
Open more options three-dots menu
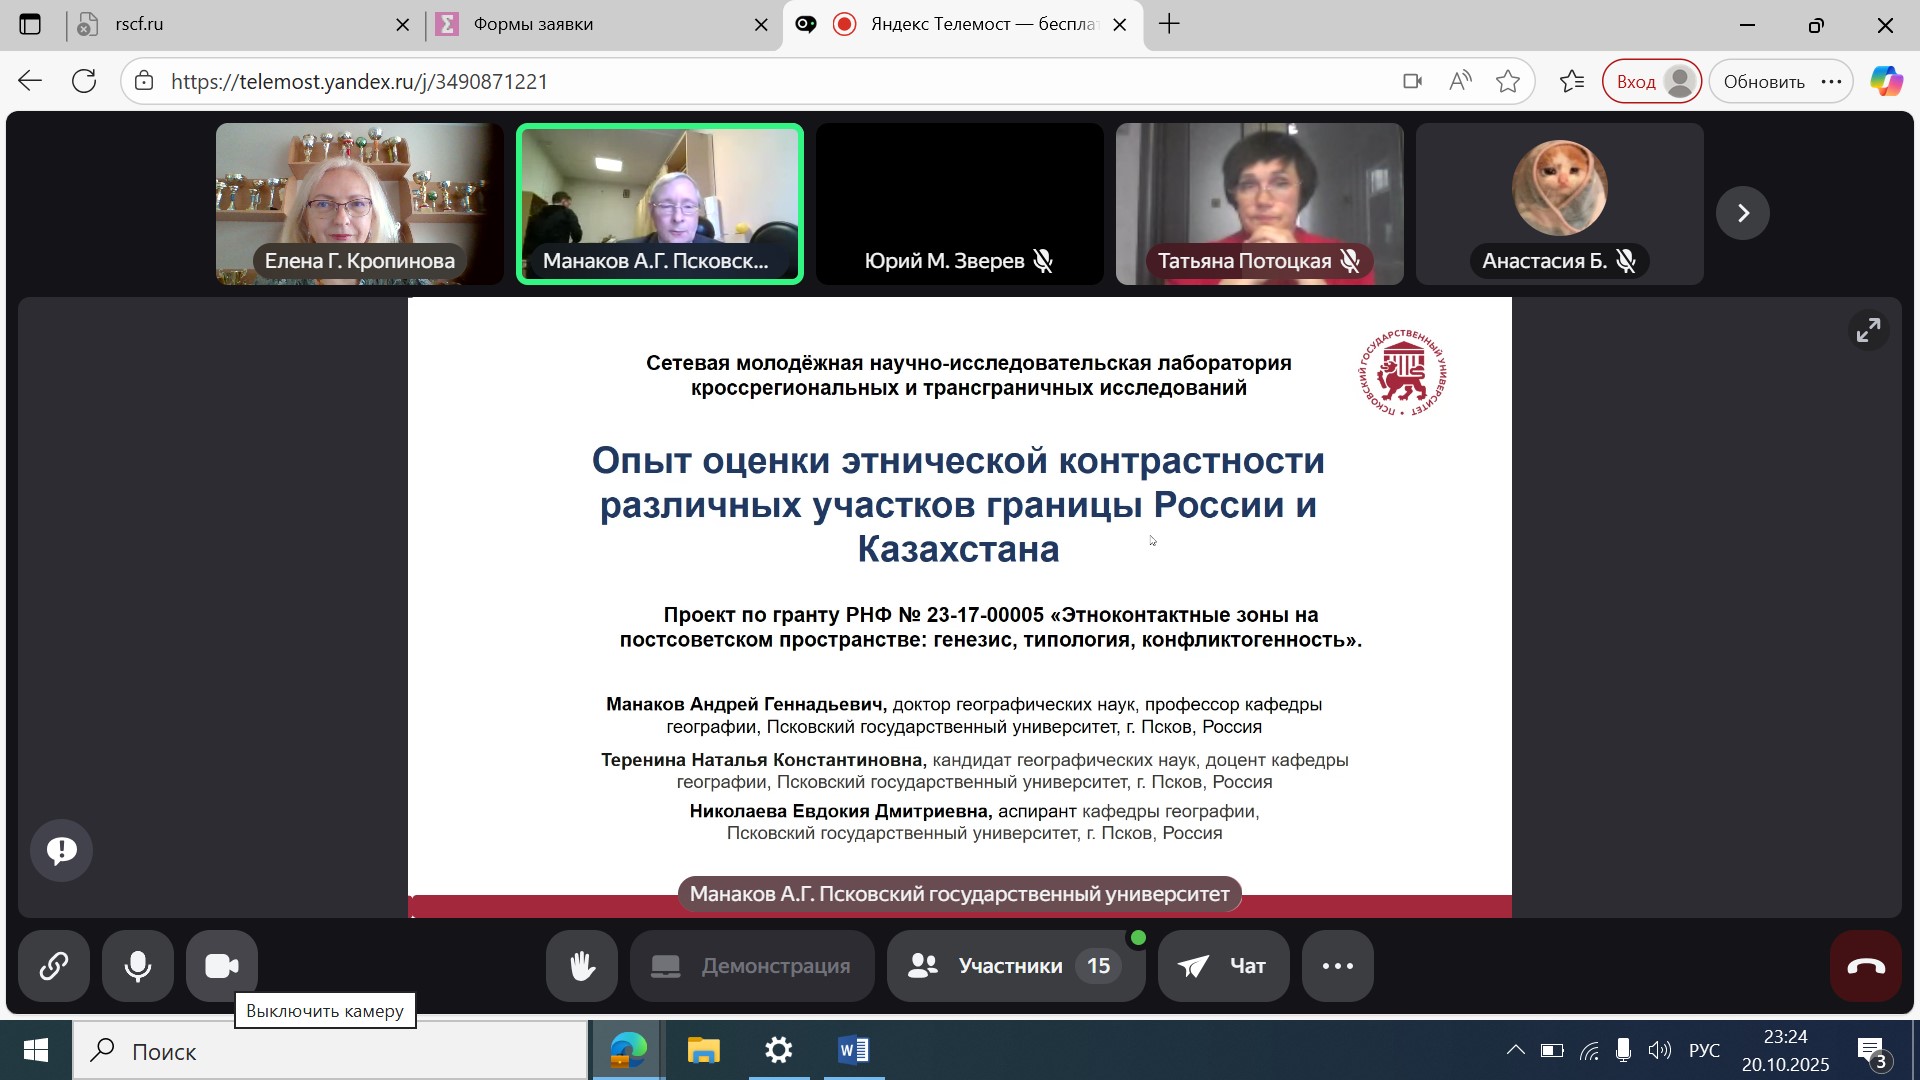(1338, 966)
